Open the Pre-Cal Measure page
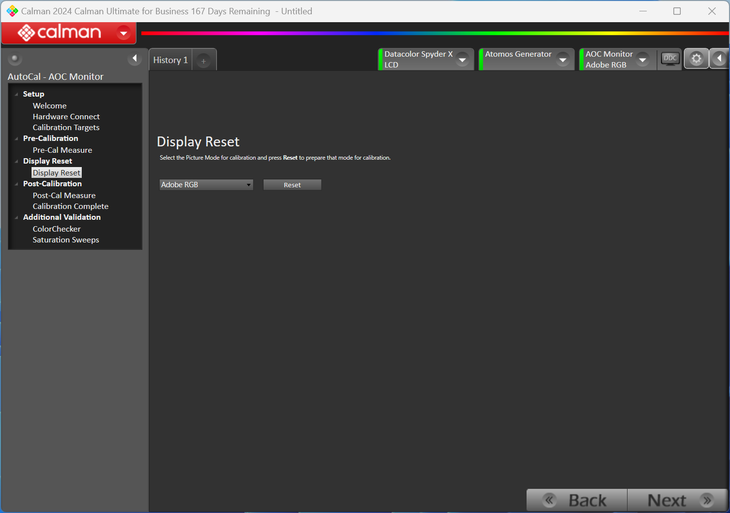The image size is (730, 513). click(62, 150)
